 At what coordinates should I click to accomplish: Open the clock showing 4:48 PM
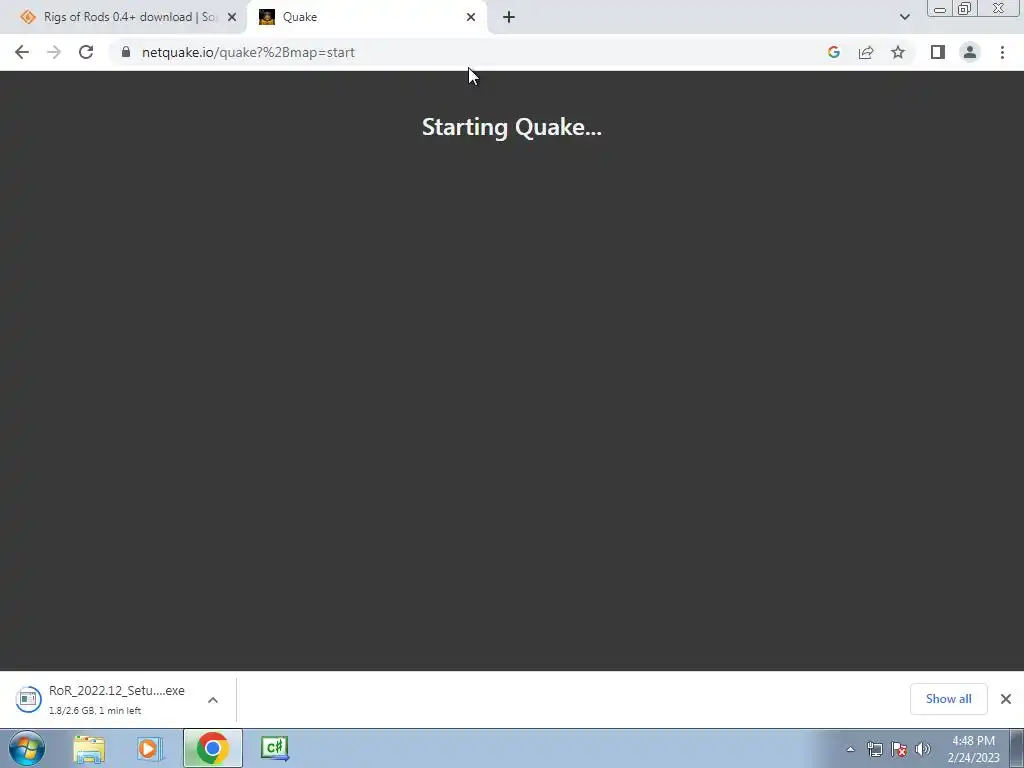pos(973,749)
